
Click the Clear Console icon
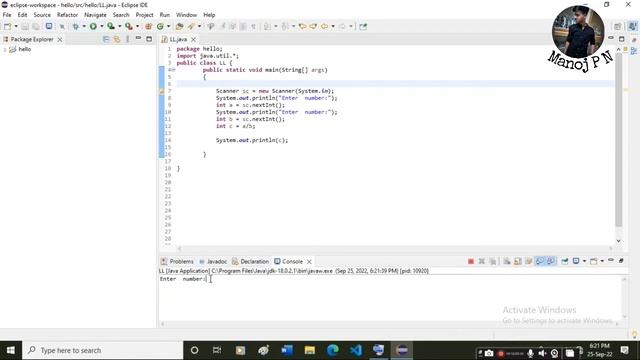point(507,261)
